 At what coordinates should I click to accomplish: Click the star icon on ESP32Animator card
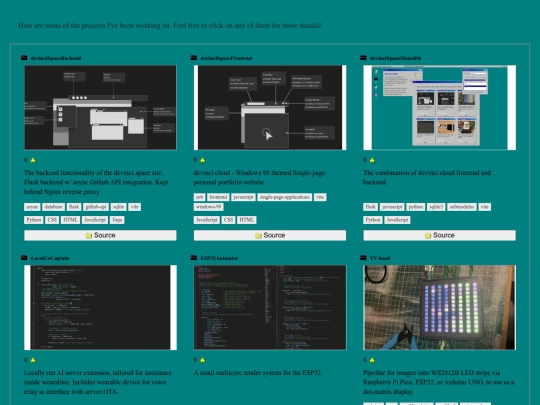pos(202,360)
